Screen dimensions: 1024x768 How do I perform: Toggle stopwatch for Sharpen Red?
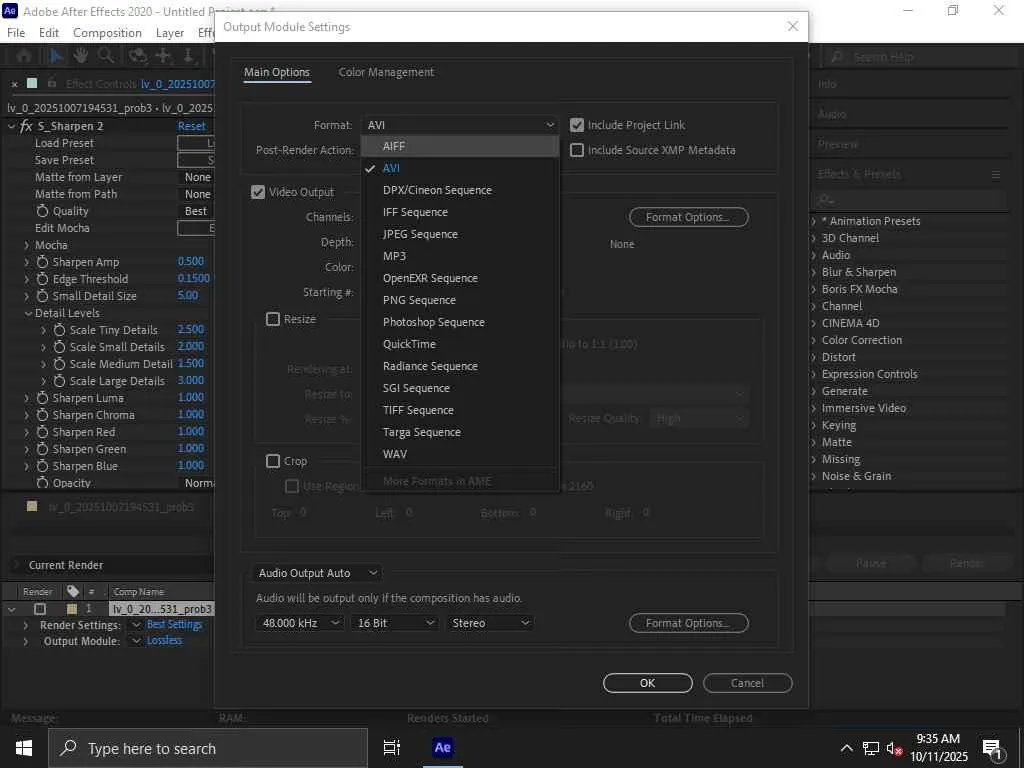42,432
